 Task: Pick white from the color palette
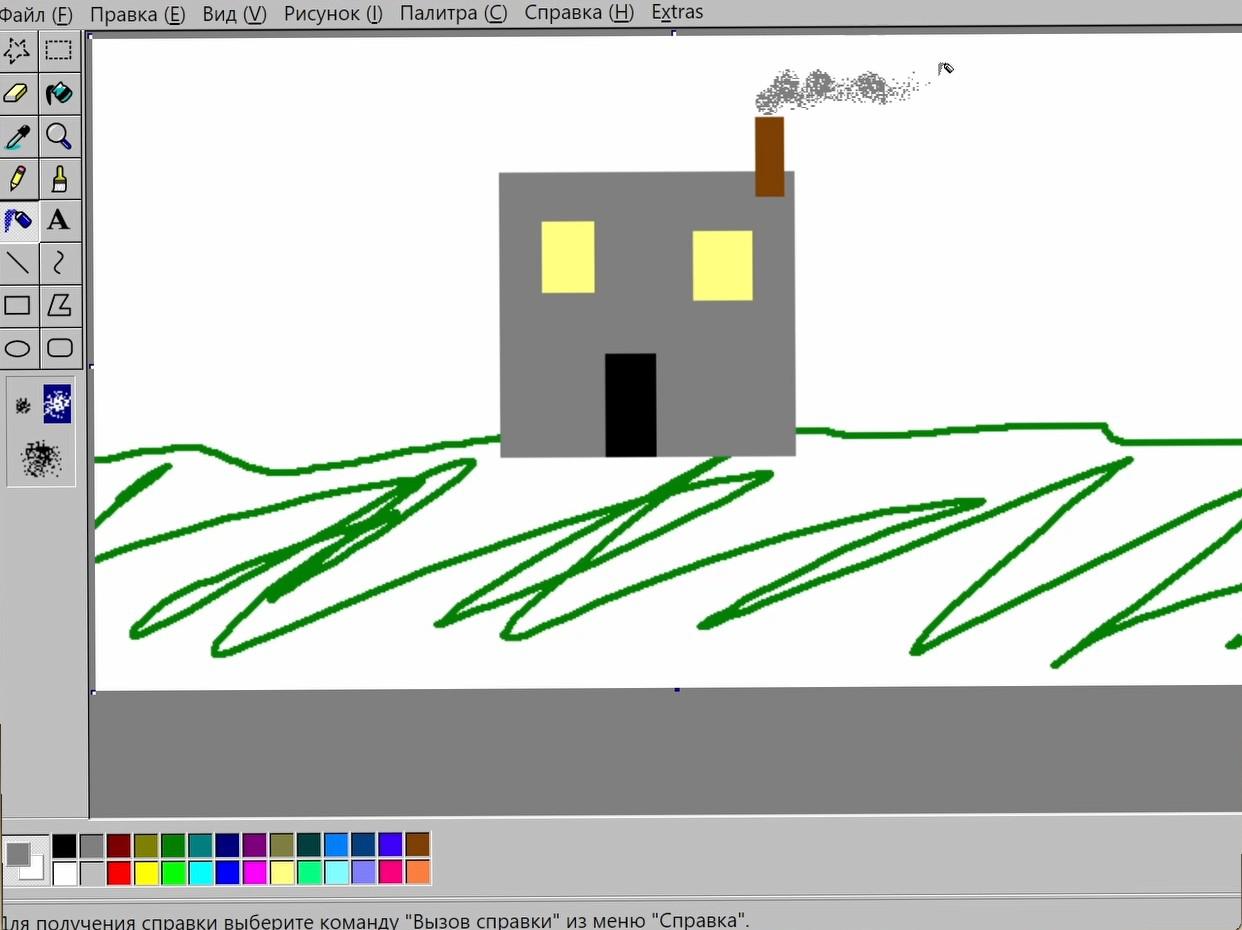coord(65,872)
